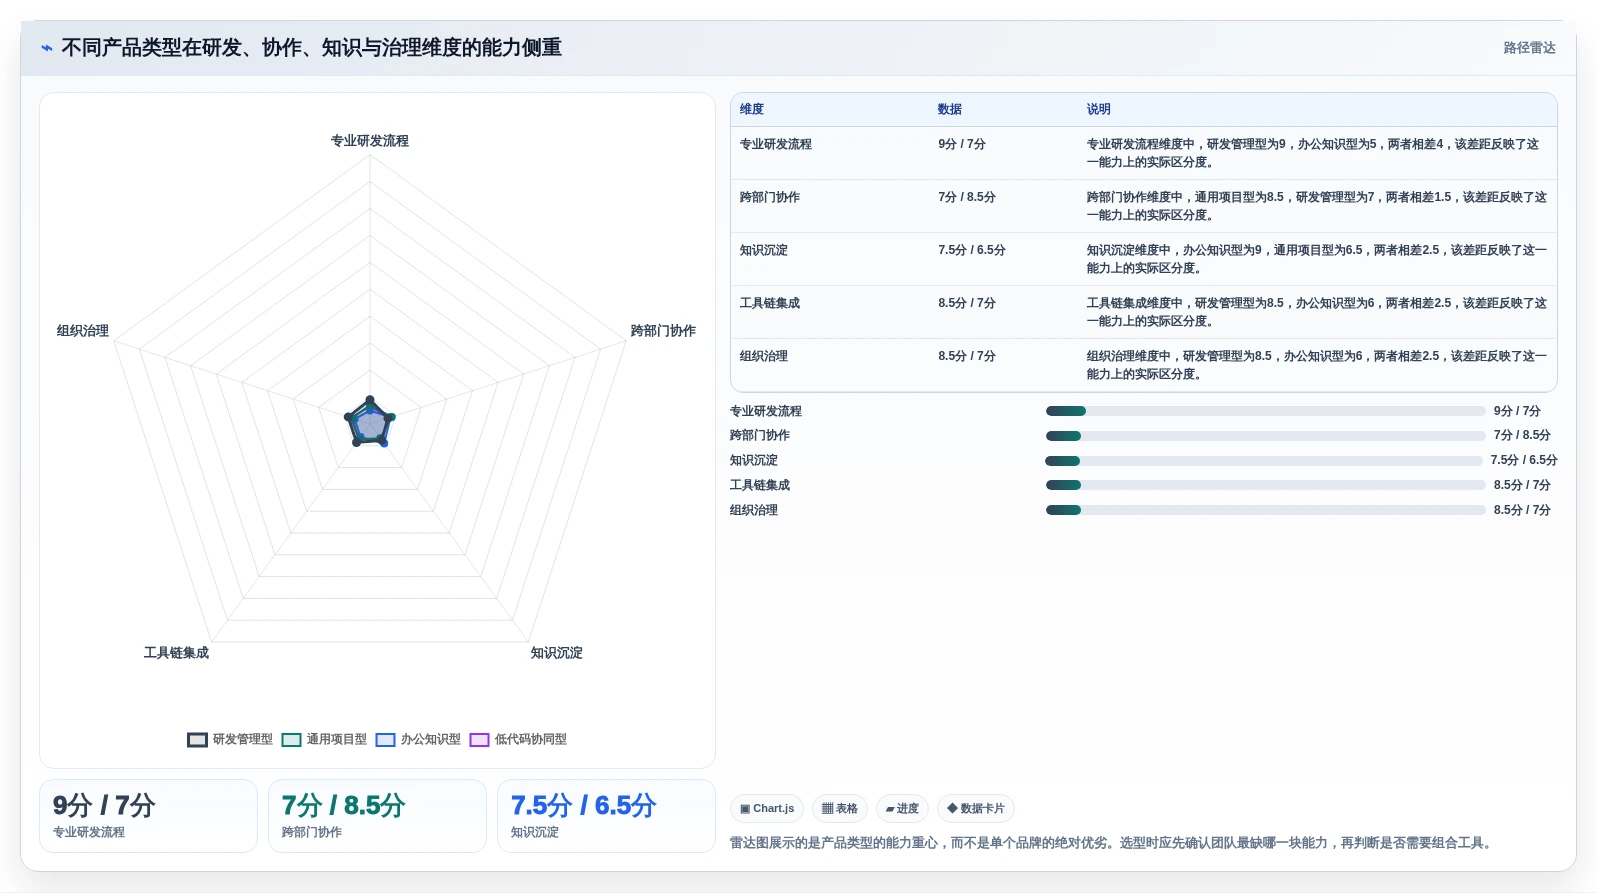Click the 办公知识型 legend label
Image resolution: width=1597 pixels, height=893 pixels.
[430, 740]
